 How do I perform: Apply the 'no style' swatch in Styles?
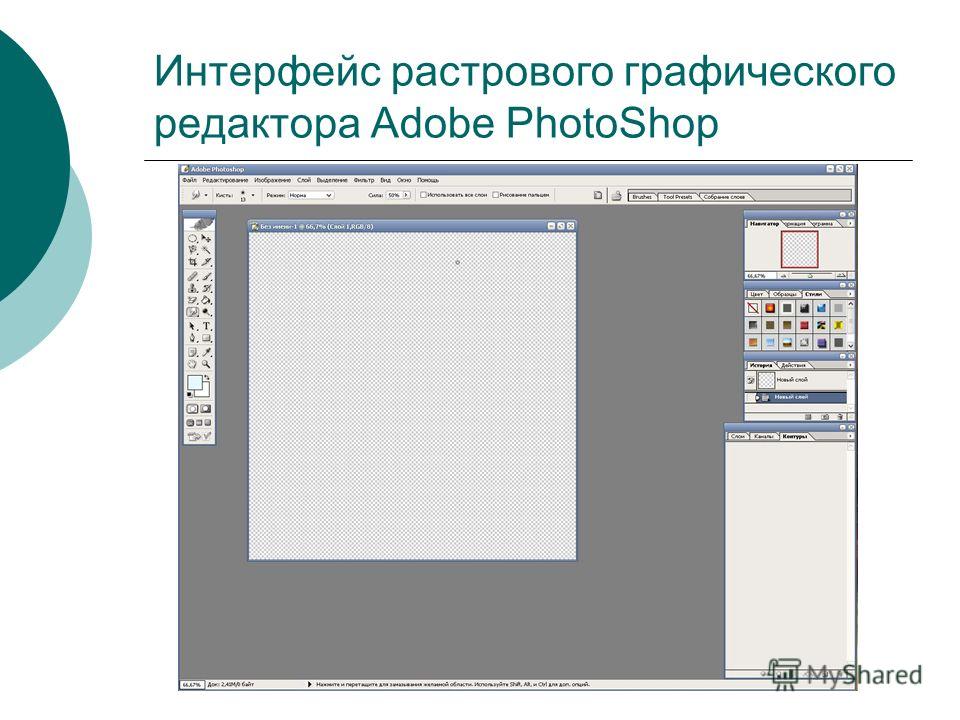tap(753, 308)
